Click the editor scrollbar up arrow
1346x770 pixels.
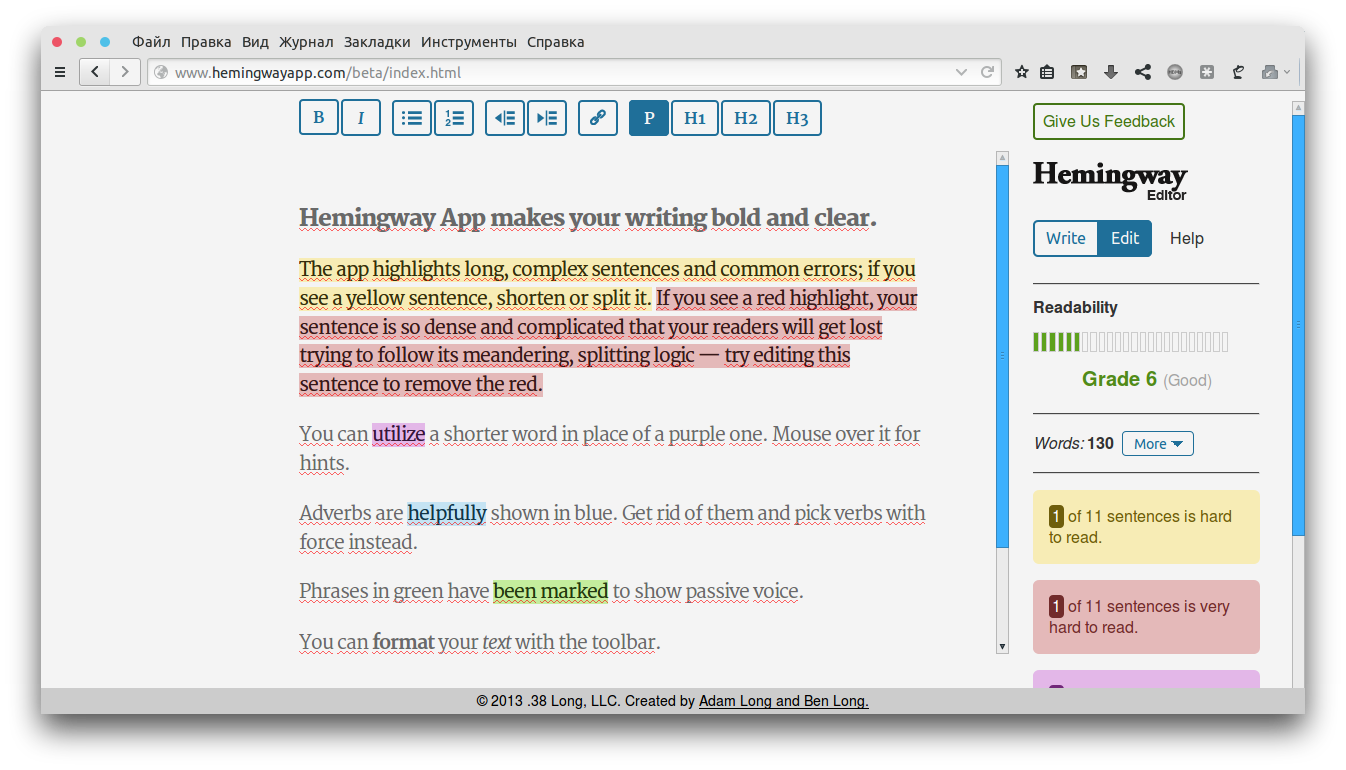(1003, 158)
